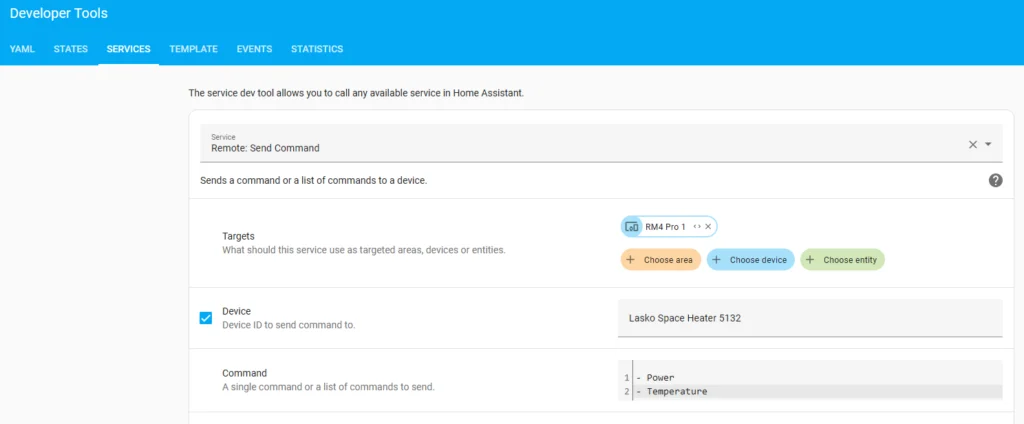The height and width of the screenshot is (424, 1024).
Task: Select the Events tab
Action: pos(254,49)
